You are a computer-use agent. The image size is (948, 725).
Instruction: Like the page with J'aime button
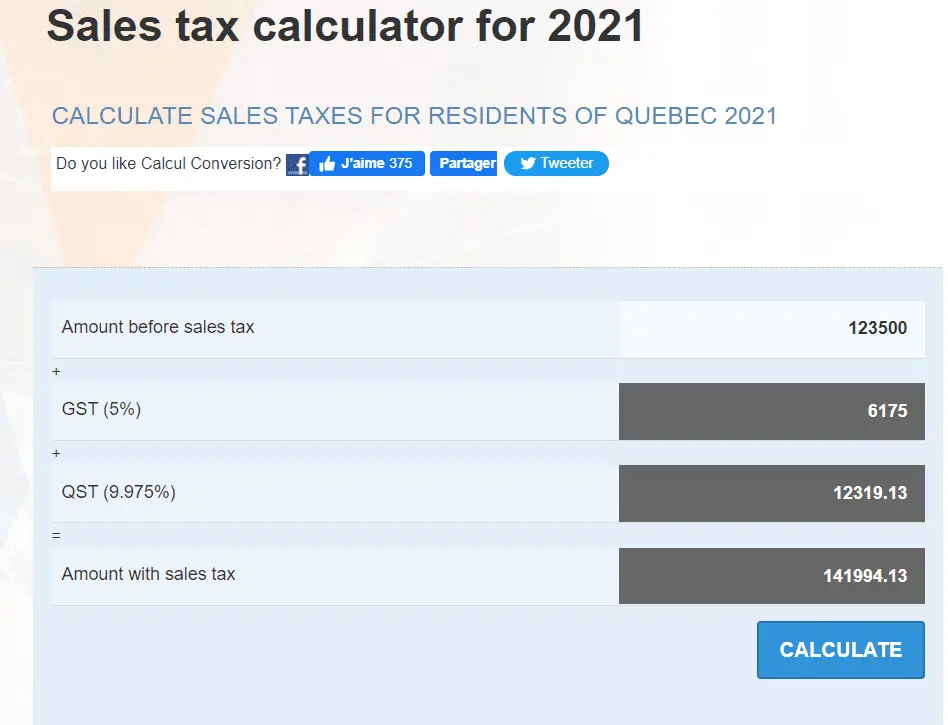coord(360,164)
